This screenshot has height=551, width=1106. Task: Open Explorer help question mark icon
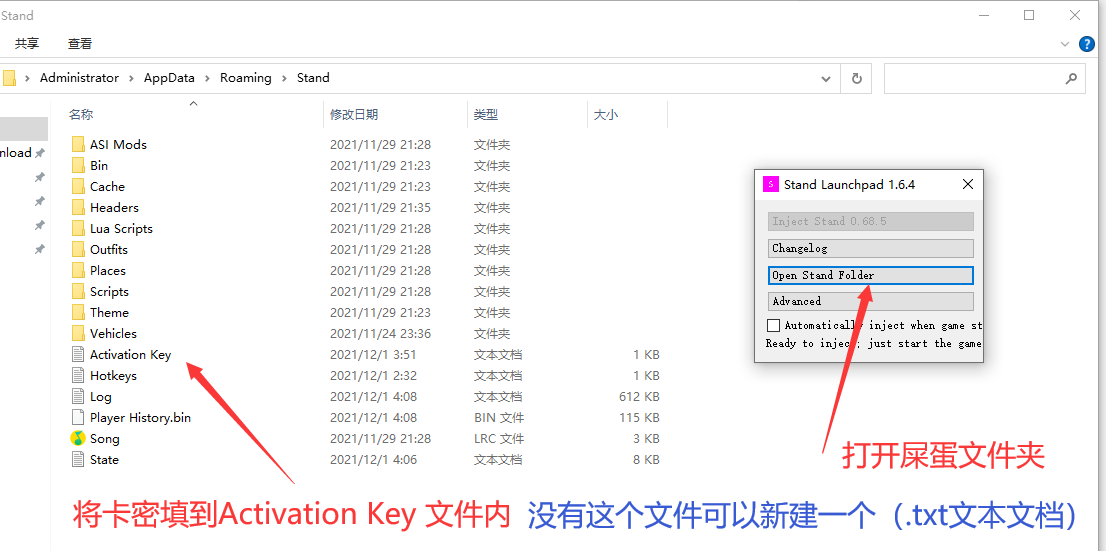(x=1087, y=44)
